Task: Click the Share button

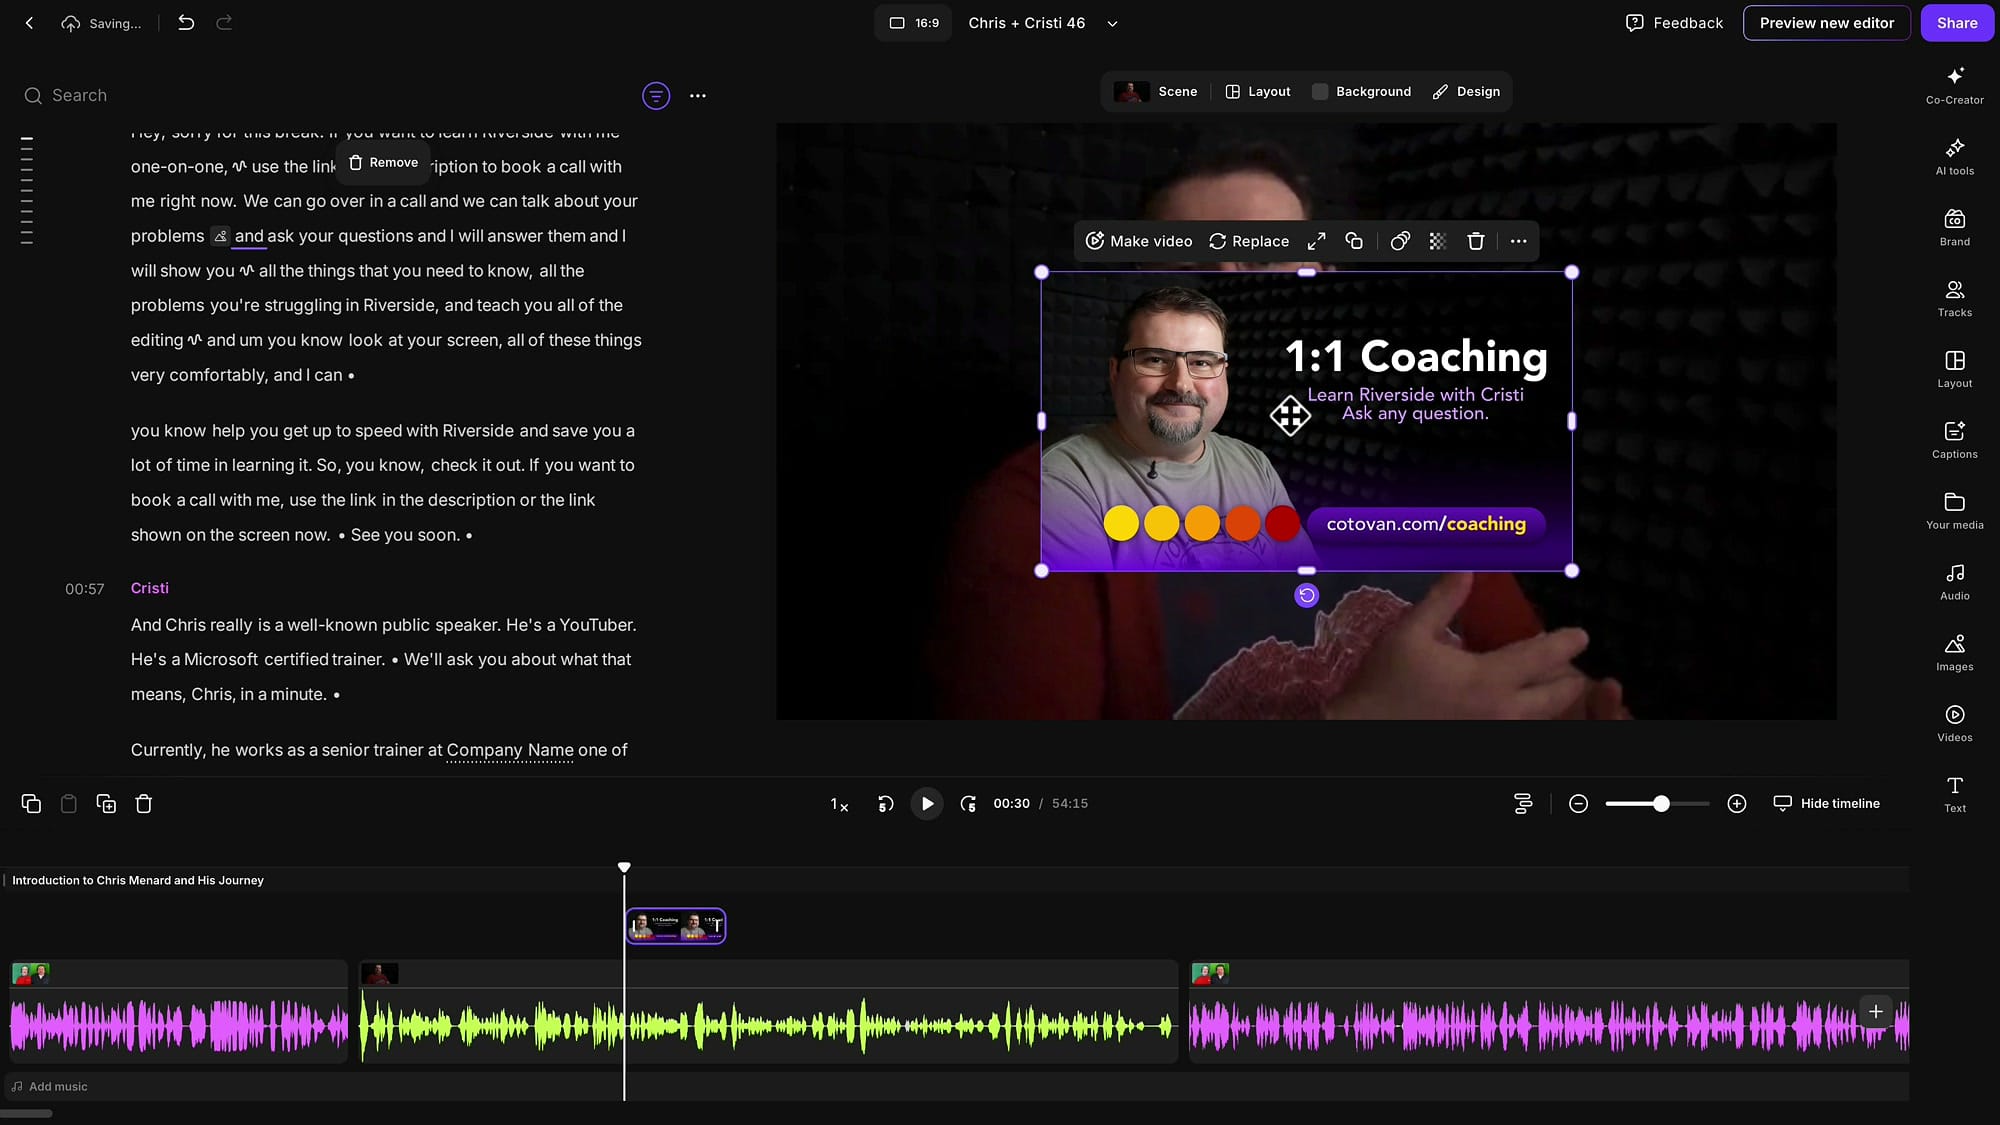Action: tap(1956, 23)
